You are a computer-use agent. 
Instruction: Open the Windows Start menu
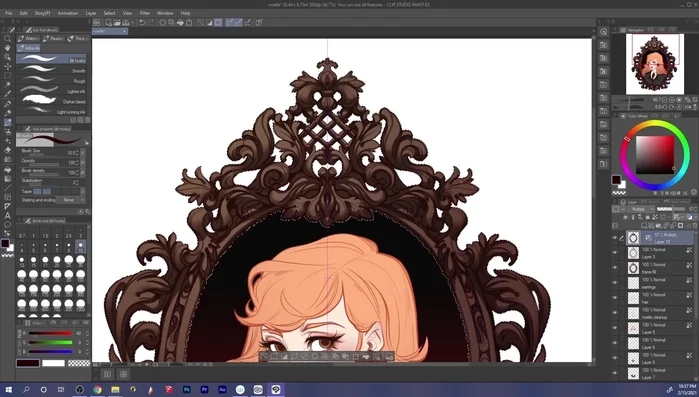coord(8,389)
